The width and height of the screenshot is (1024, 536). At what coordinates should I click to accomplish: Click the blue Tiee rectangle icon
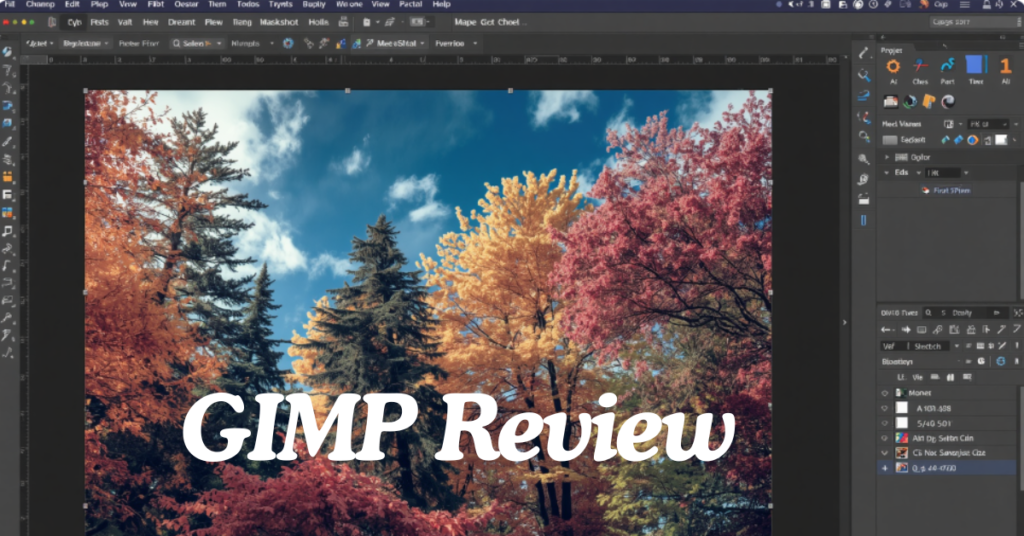pyautogui.click(x=975, y=65)
